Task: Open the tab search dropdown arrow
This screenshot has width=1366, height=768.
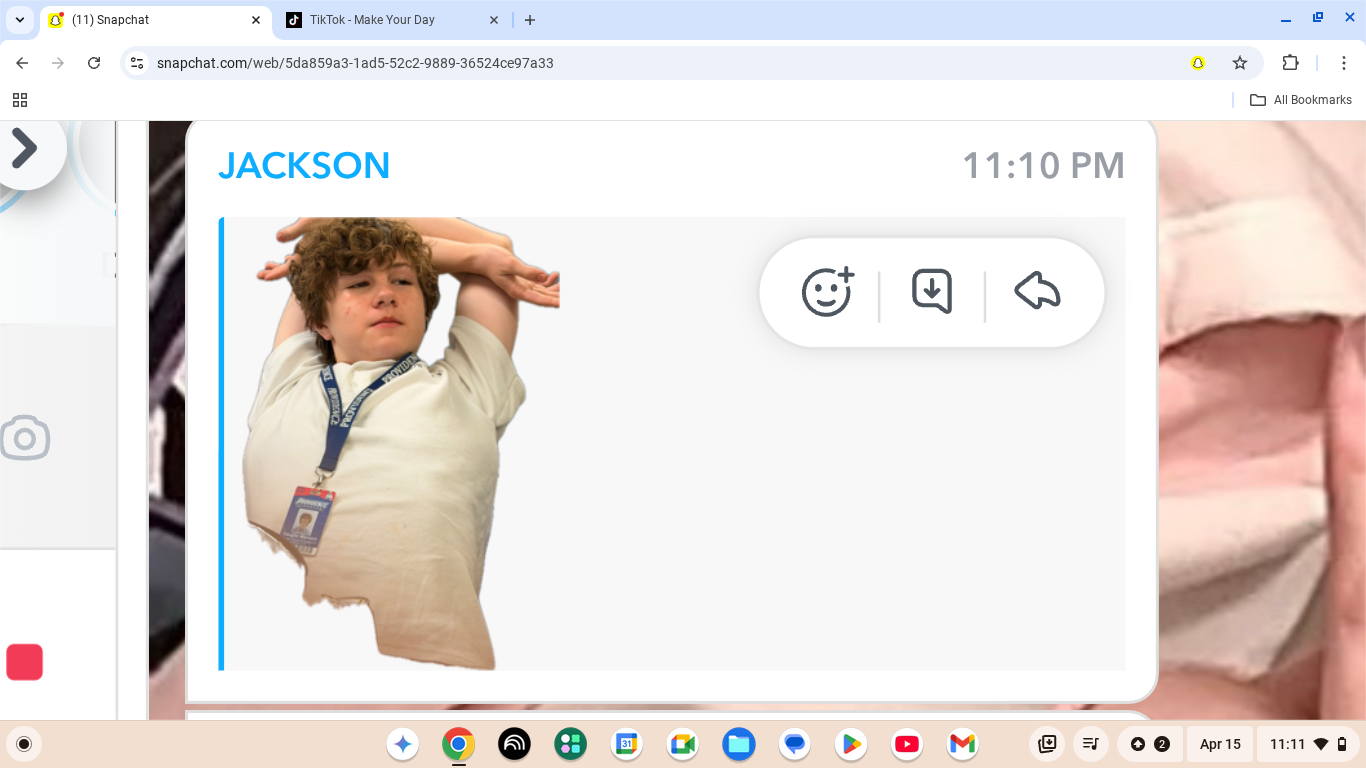Action: [20, 20]
